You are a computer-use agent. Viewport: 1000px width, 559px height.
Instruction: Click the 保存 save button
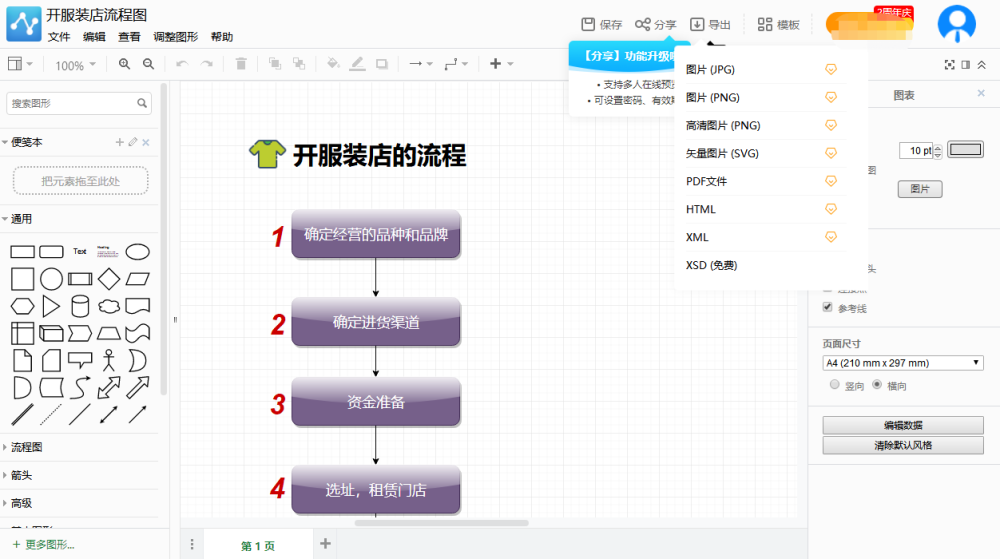pos(601,24)
